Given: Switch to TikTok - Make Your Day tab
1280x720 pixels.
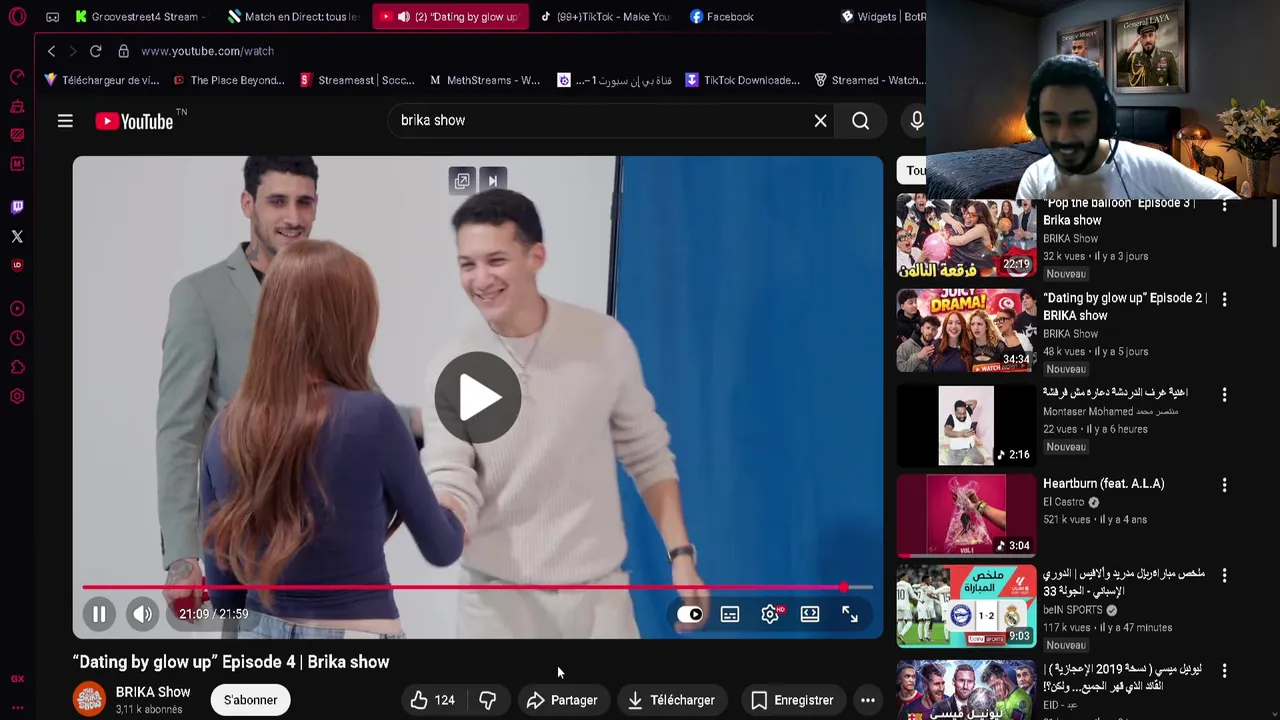Looking at the screenshot, I should coord(605,16).
